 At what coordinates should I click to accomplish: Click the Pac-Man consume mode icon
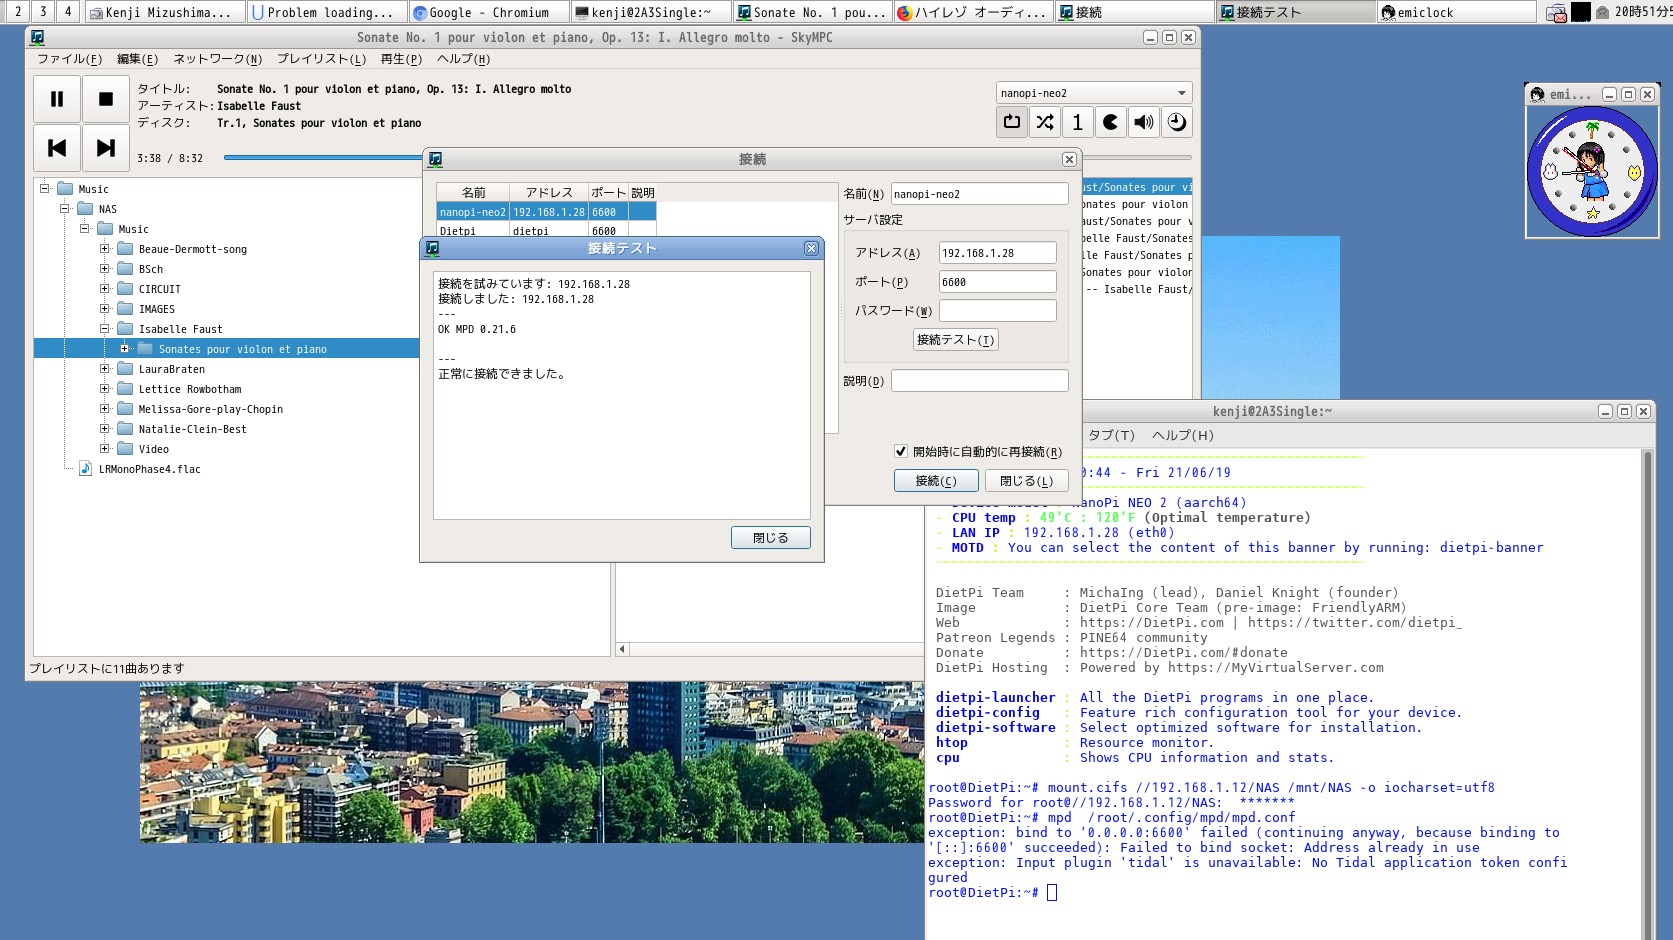(x=1110, y=122)
